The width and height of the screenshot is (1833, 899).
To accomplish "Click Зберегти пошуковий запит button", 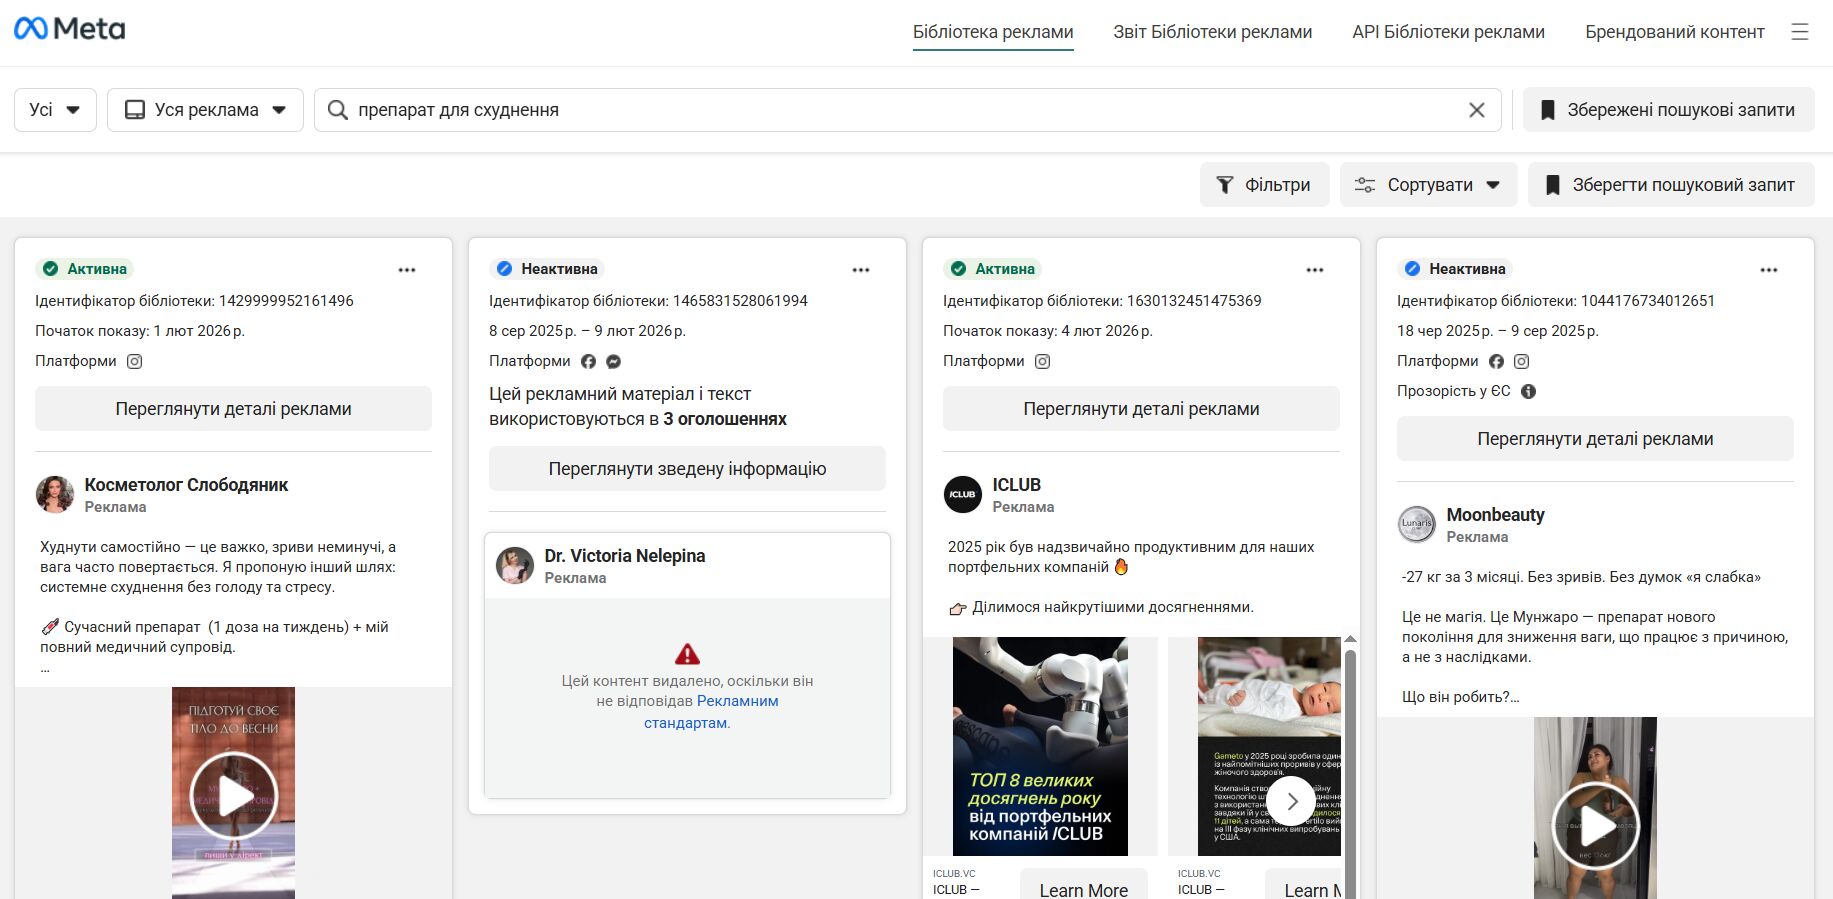I will (1671, 185).
